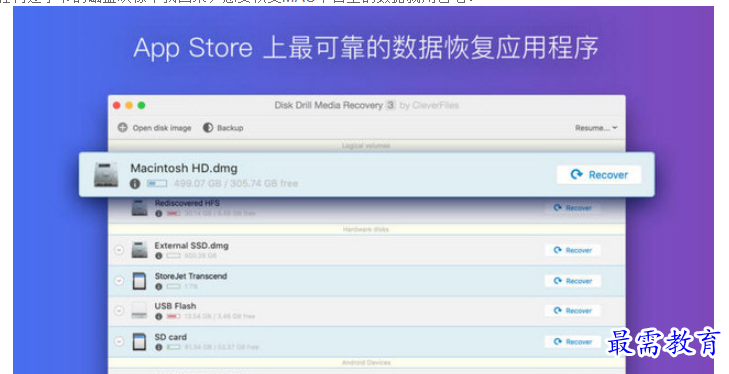729x374 pixels.
Task: Select the USB Flash name
Action: pyautogui.click(x=175, y=306)
